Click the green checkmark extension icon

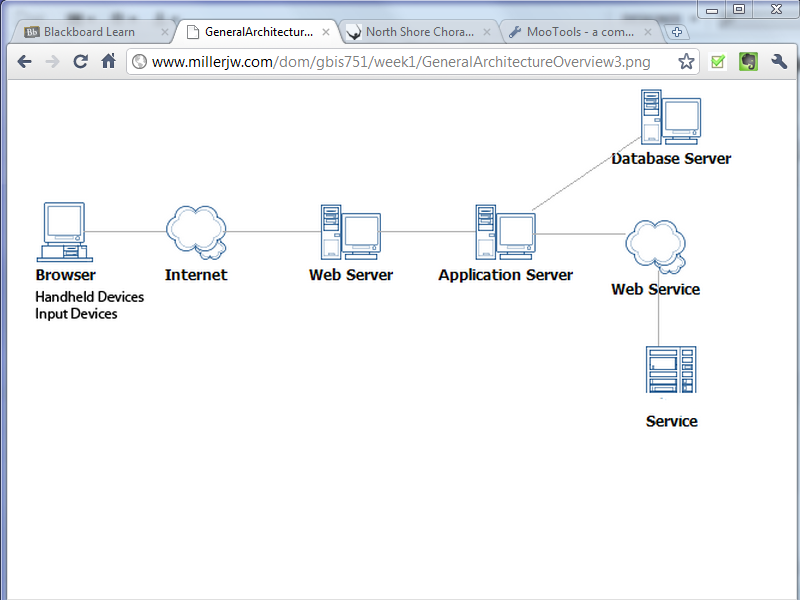717,62
